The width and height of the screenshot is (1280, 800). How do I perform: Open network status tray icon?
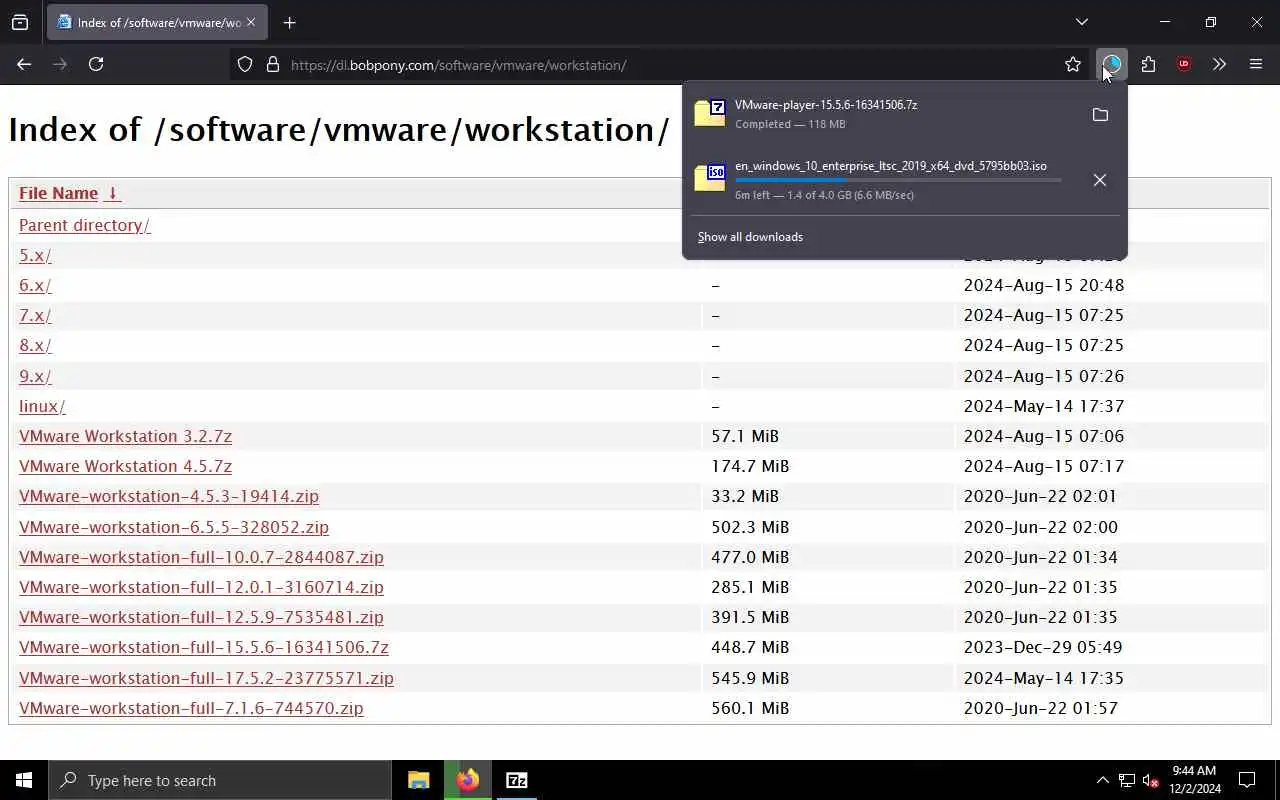pos(1127,780)
